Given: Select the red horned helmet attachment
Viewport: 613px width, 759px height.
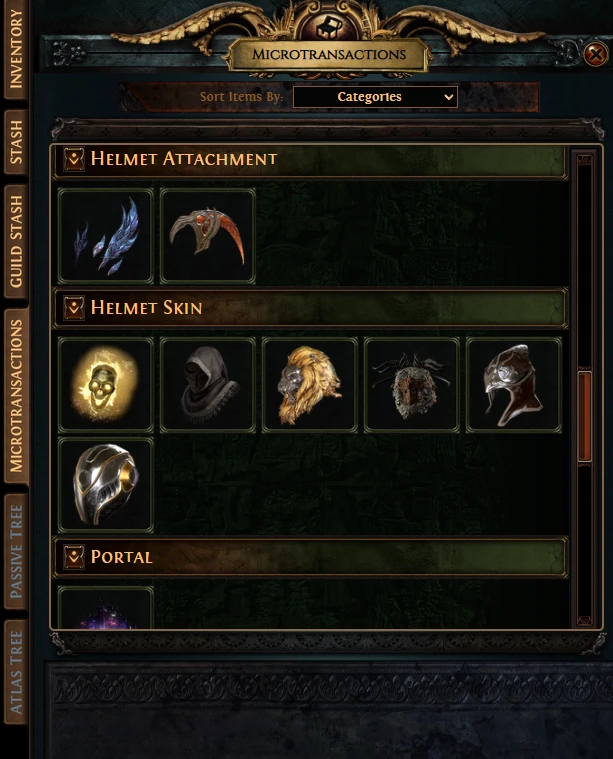Looking at the screenshot, I should click(x=208, y=236).
